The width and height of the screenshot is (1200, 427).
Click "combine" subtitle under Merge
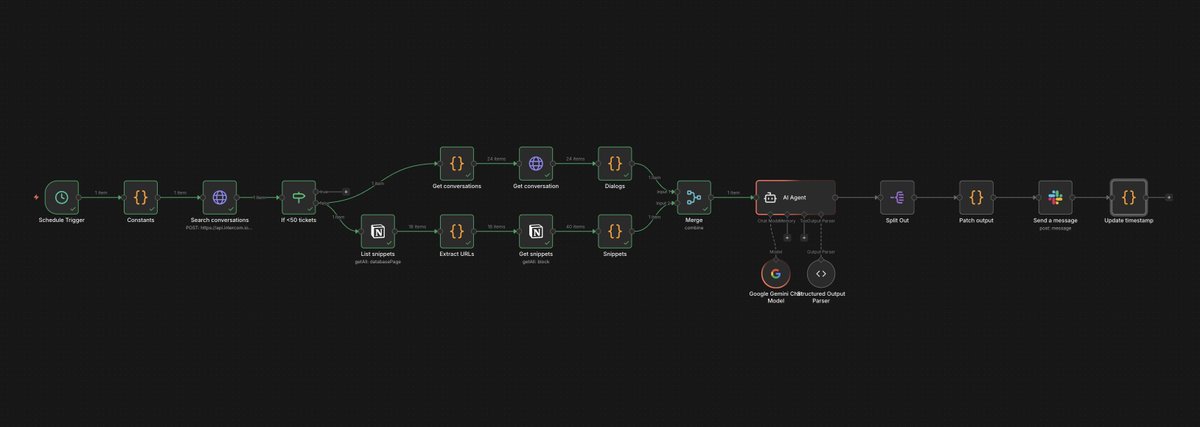[694, 227]
